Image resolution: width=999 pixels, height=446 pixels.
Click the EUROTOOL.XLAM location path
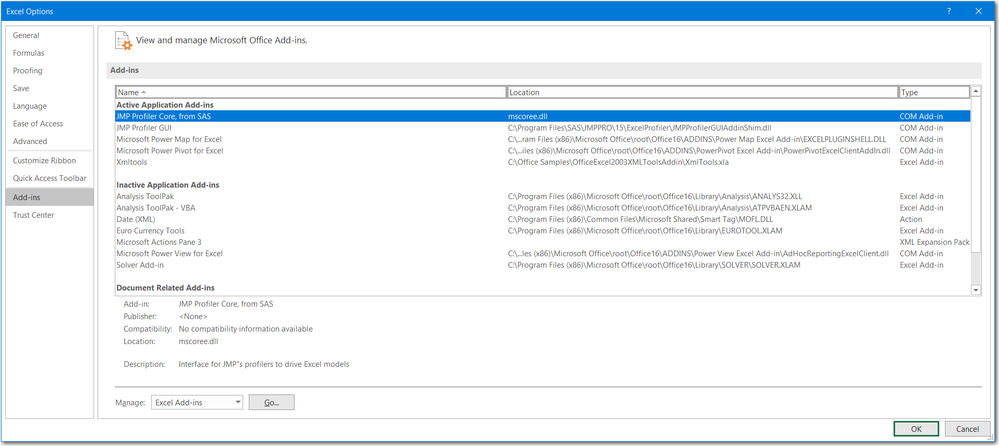pos(645,231)
